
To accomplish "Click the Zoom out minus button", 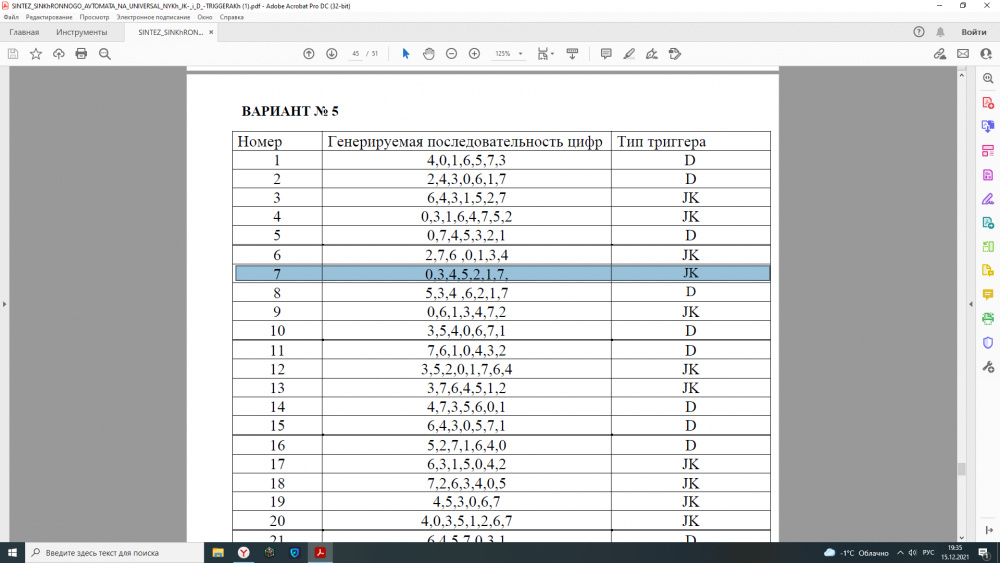I will click(451, 54).
